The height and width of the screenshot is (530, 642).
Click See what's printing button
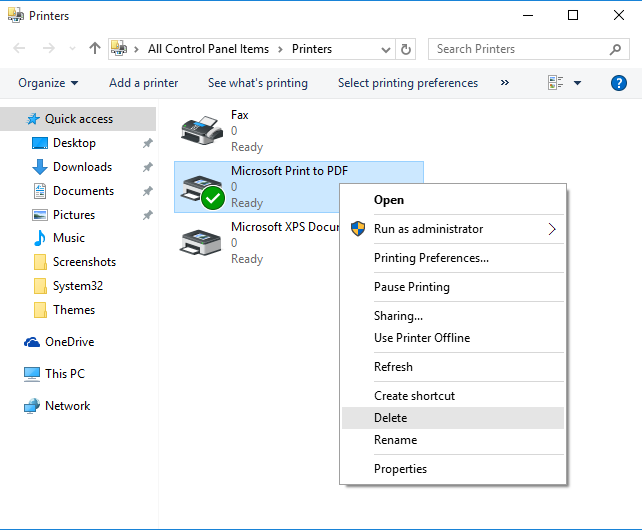coord(258,83)
